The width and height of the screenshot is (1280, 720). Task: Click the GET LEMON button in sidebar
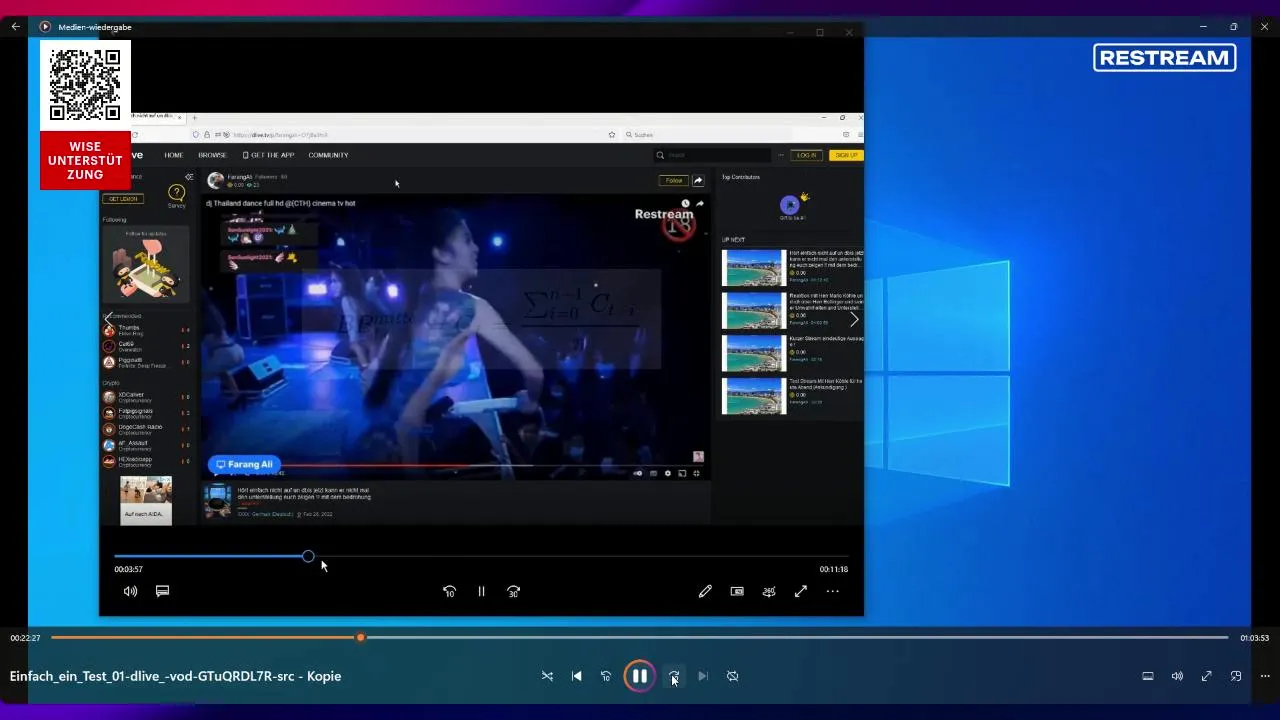coord(123,199)
